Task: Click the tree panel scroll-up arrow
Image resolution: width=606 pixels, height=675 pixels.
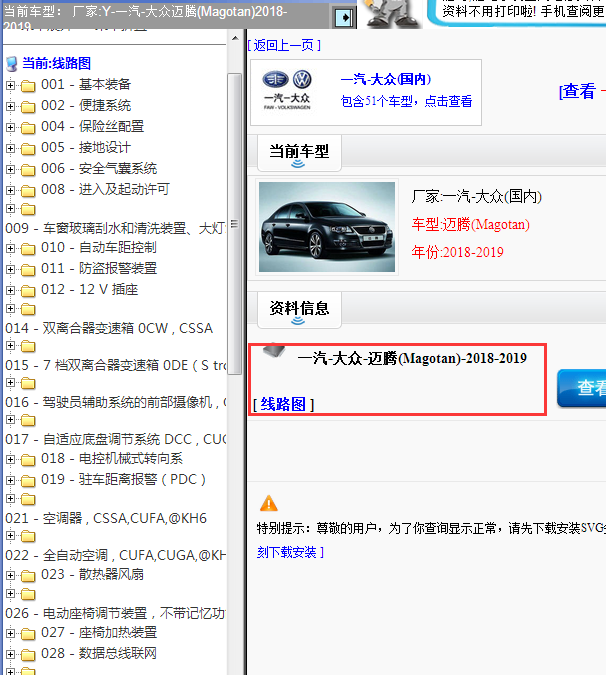Action: (x=235, y=38)
